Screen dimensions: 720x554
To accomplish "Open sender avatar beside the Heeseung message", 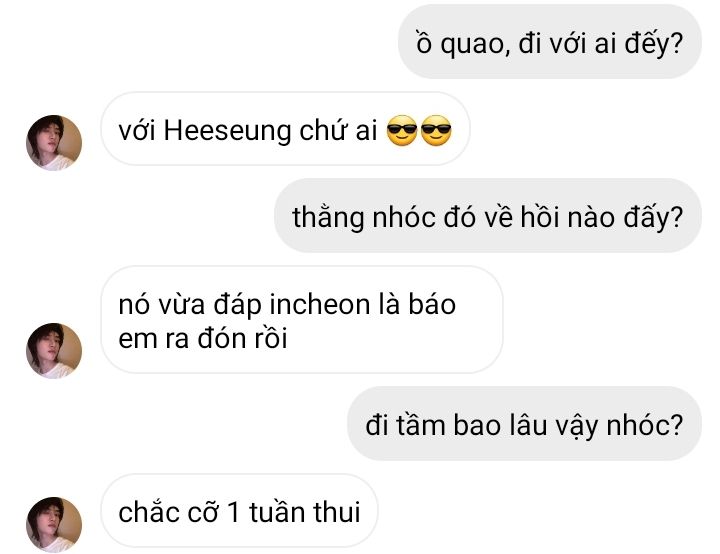I will coord(54,142).
